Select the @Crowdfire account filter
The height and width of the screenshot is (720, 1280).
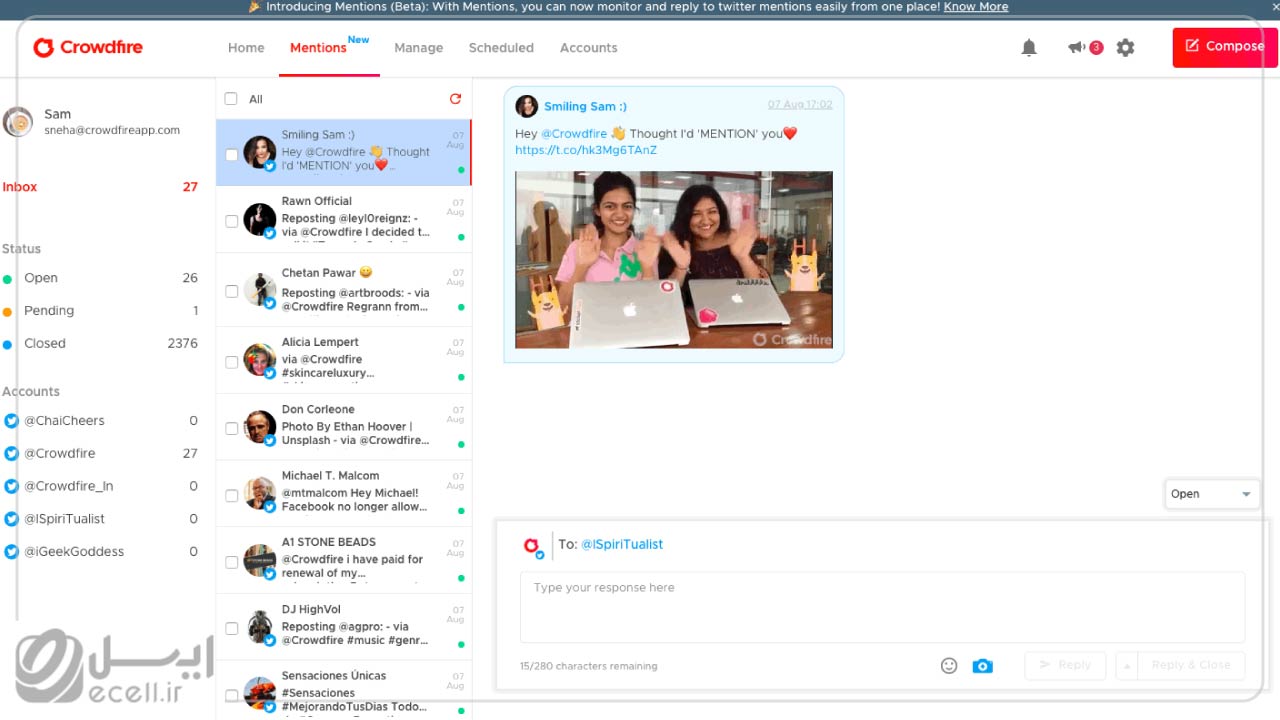[100, 453]
